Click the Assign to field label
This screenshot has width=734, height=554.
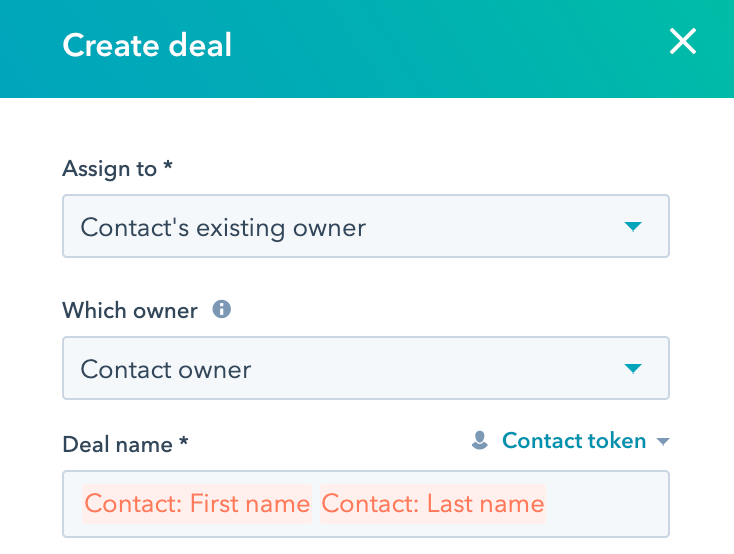(x=109, y=169)
